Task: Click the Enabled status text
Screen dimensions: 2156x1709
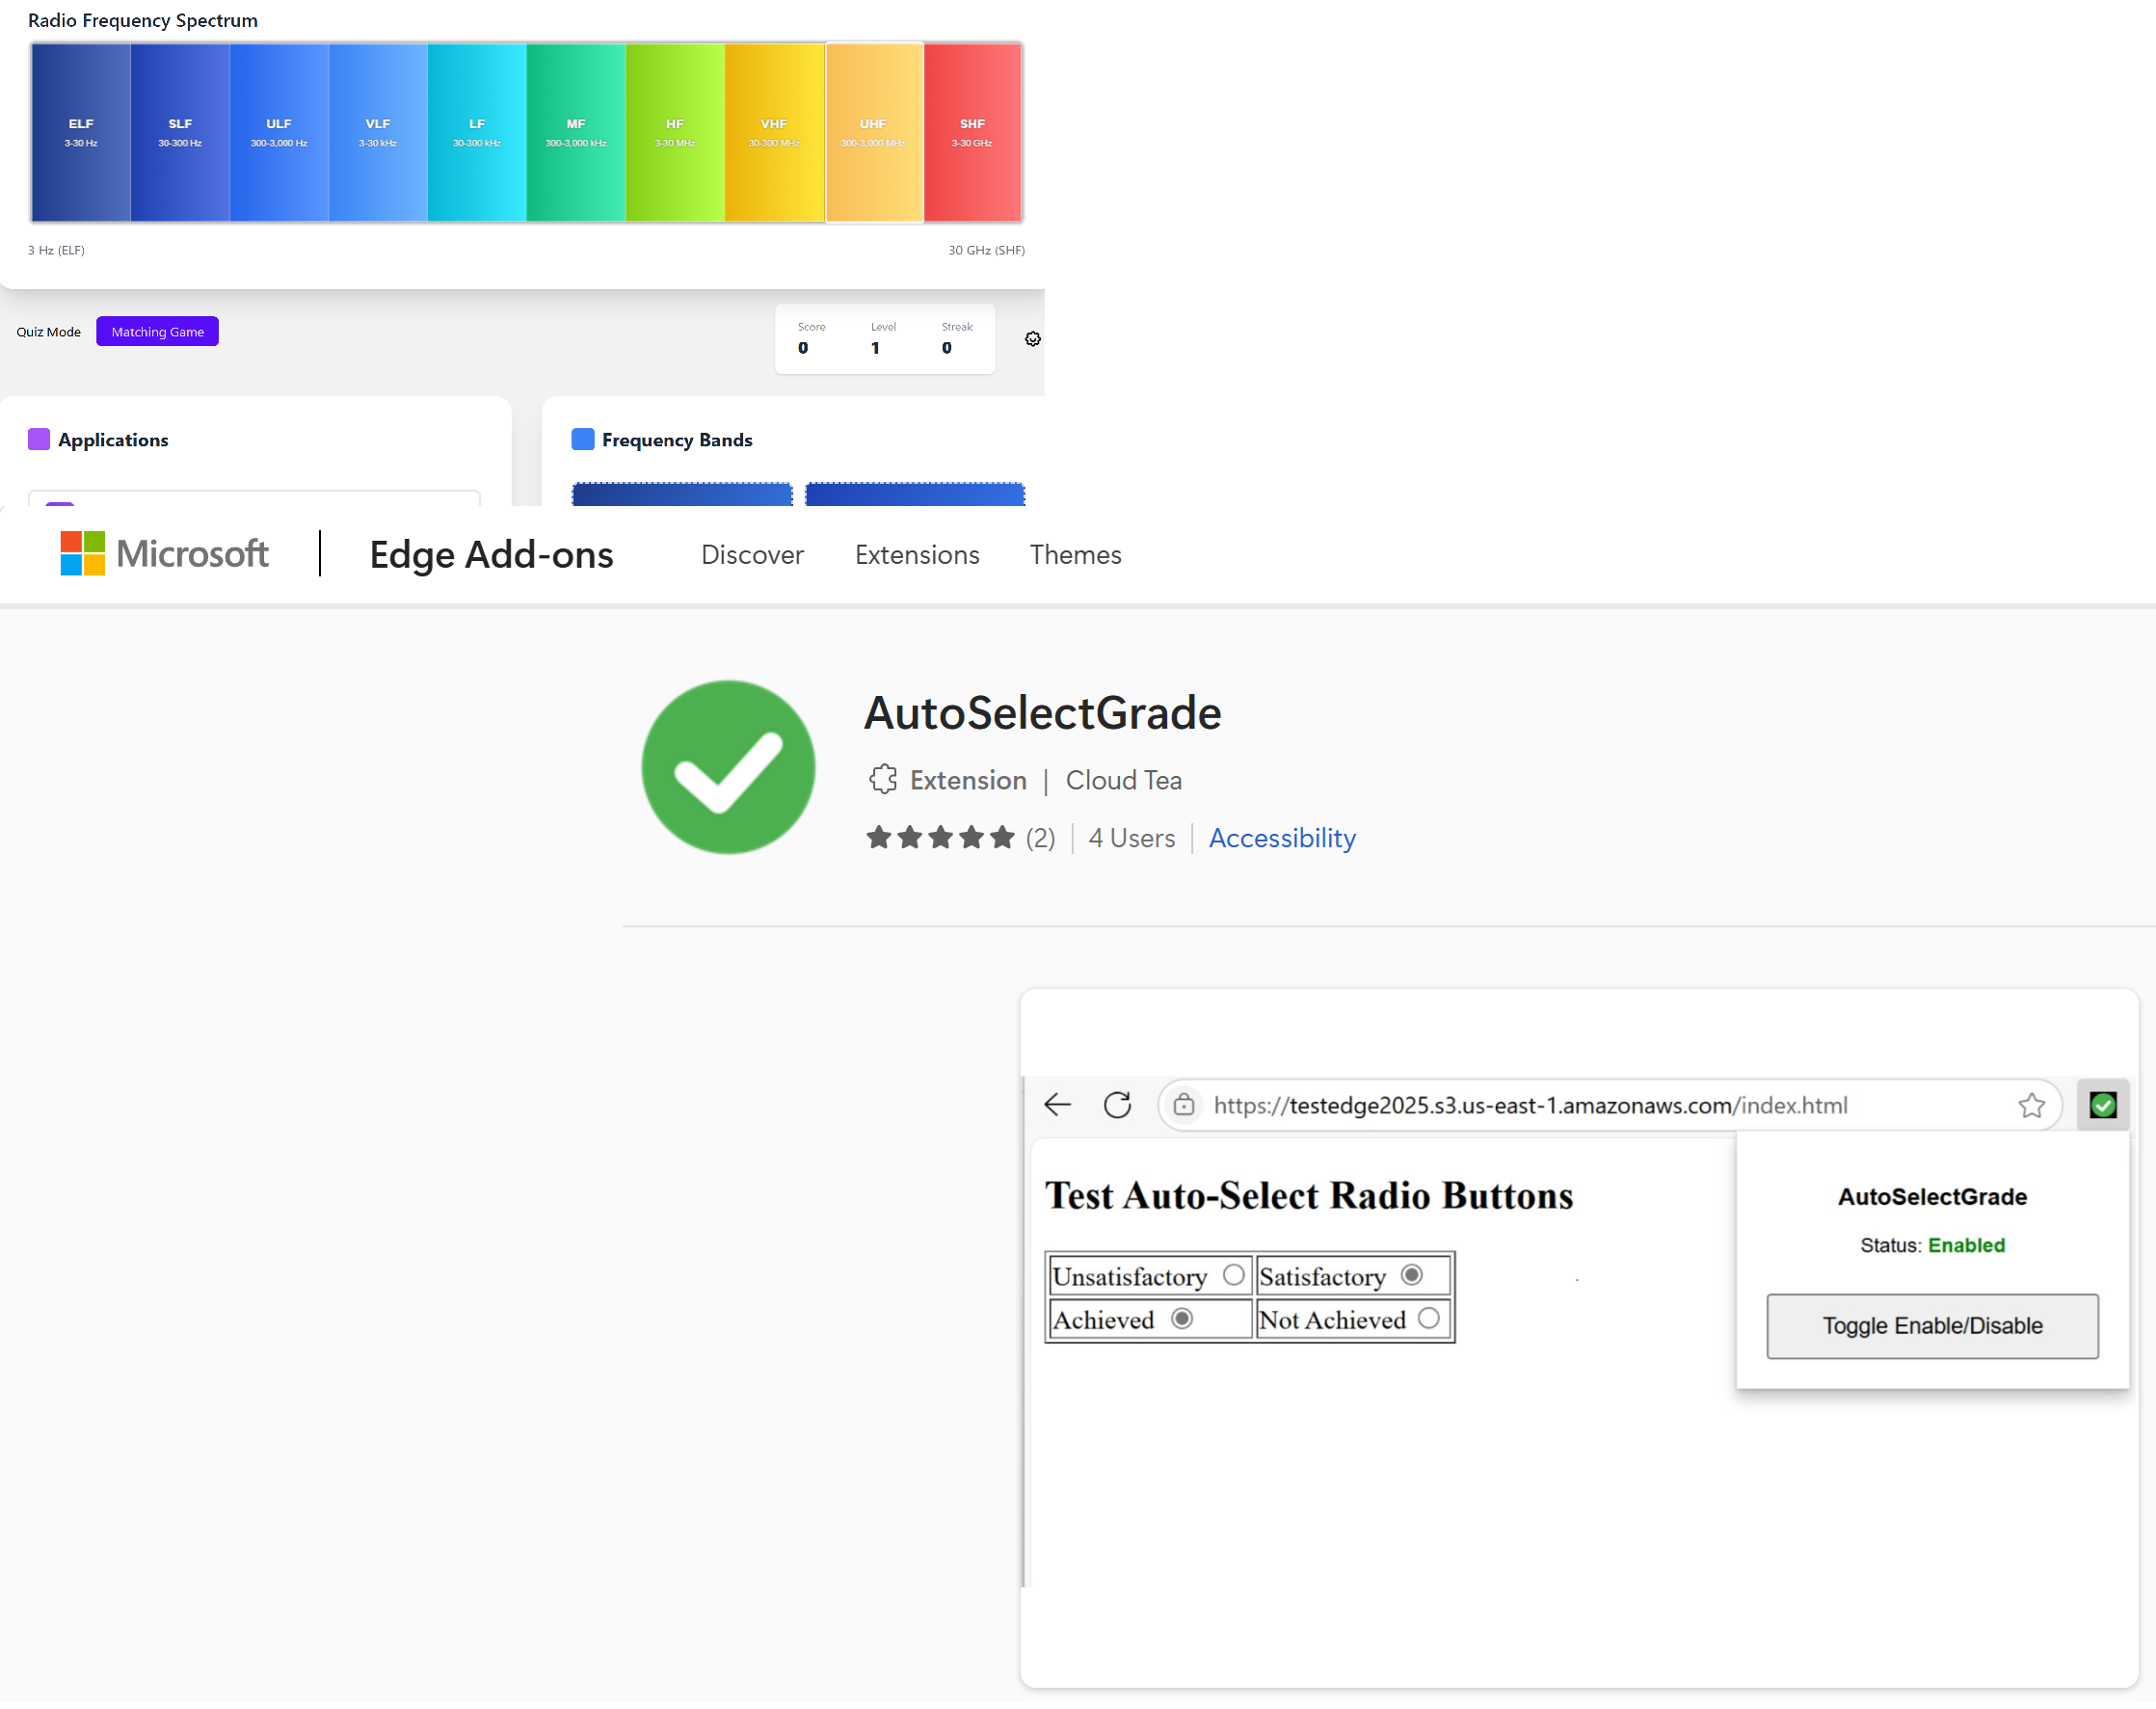Action: tap(1966, 1245)
